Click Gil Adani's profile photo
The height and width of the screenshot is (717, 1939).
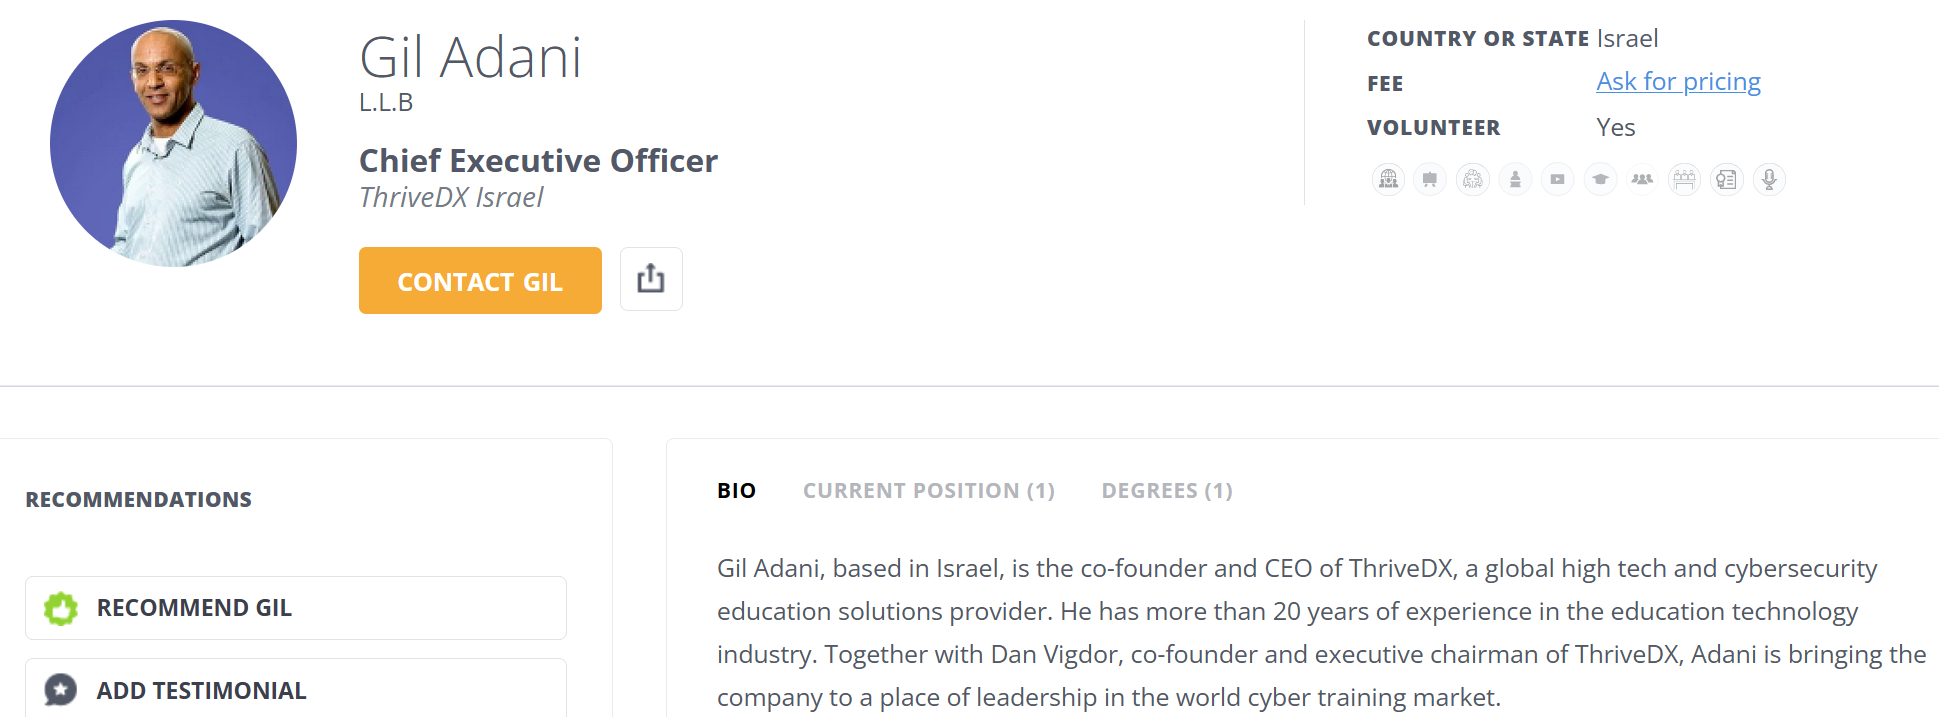coord(173,143)
